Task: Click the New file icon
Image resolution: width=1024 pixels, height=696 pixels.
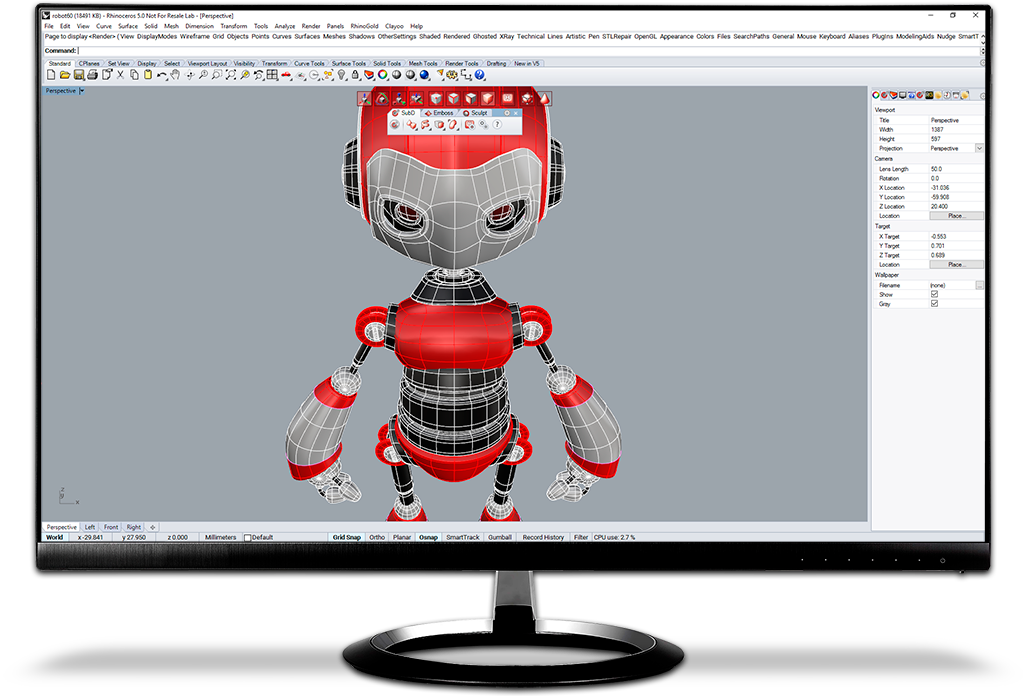Action: (51, 75)
